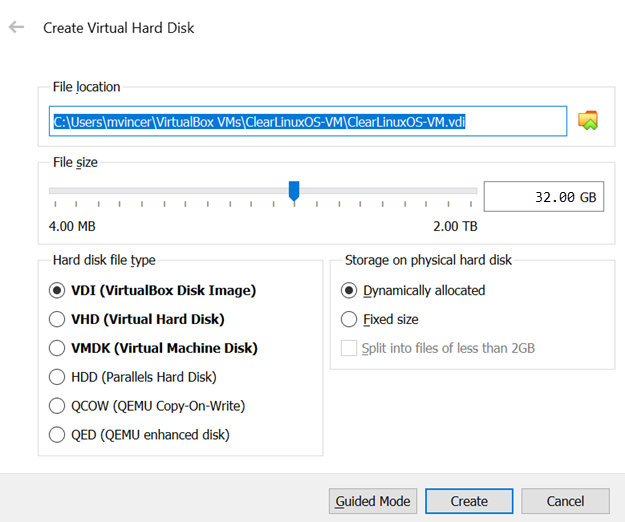The image size is (625, 522).
Task: Switch to Guided Mode
Action: 373,501
